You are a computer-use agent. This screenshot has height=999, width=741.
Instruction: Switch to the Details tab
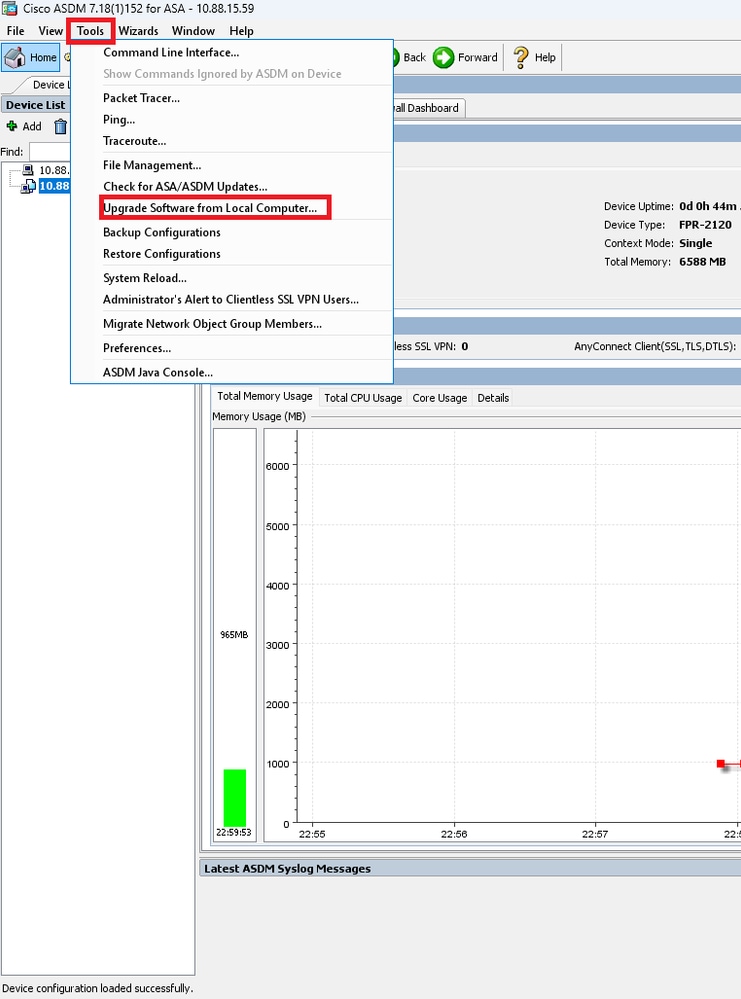tap(493, 398)
